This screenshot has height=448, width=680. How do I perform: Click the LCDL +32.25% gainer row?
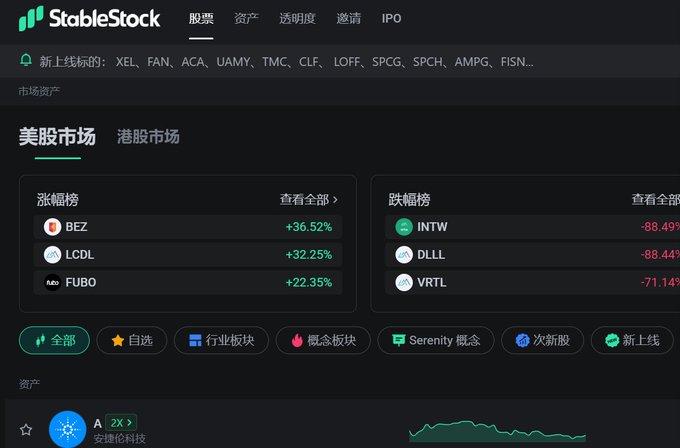coord(188,255)
